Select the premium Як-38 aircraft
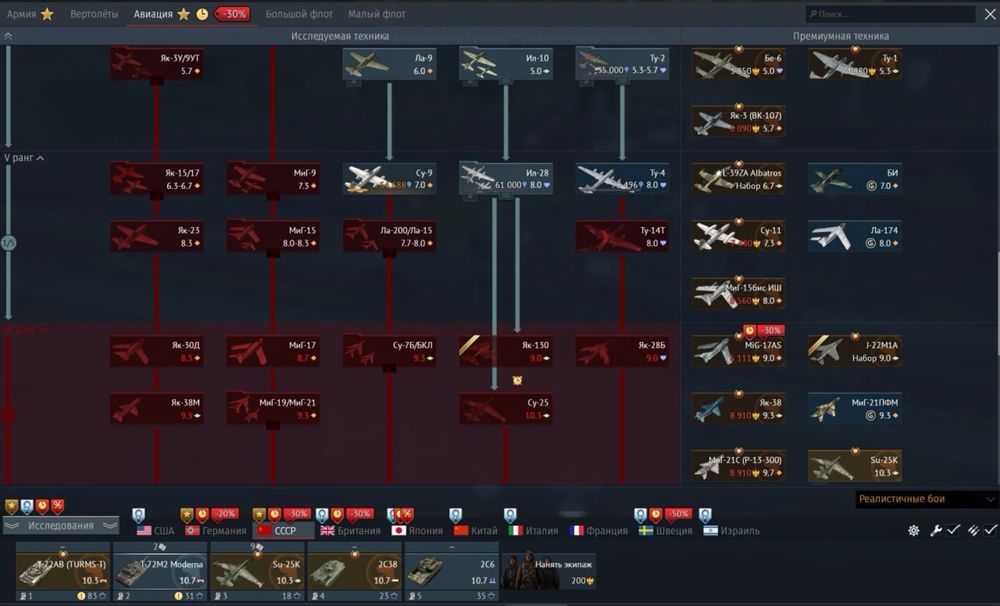 pos(739,408)
